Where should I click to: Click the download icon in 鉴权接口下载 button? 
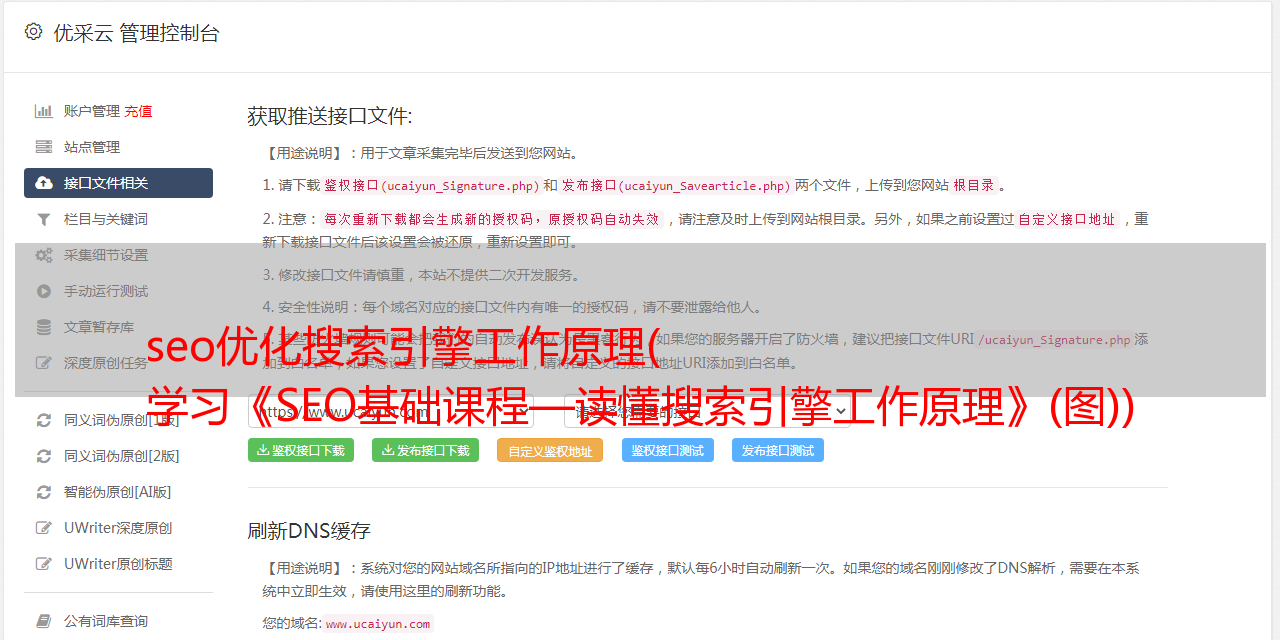coord(263,450)
